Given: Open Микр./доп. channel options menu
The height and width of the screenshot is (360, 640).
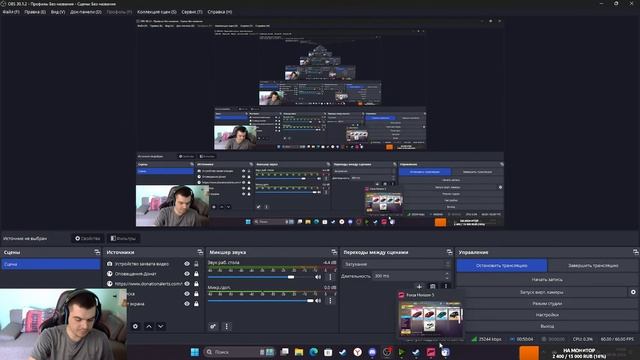Looking at the screenshot, I should 331,301.
